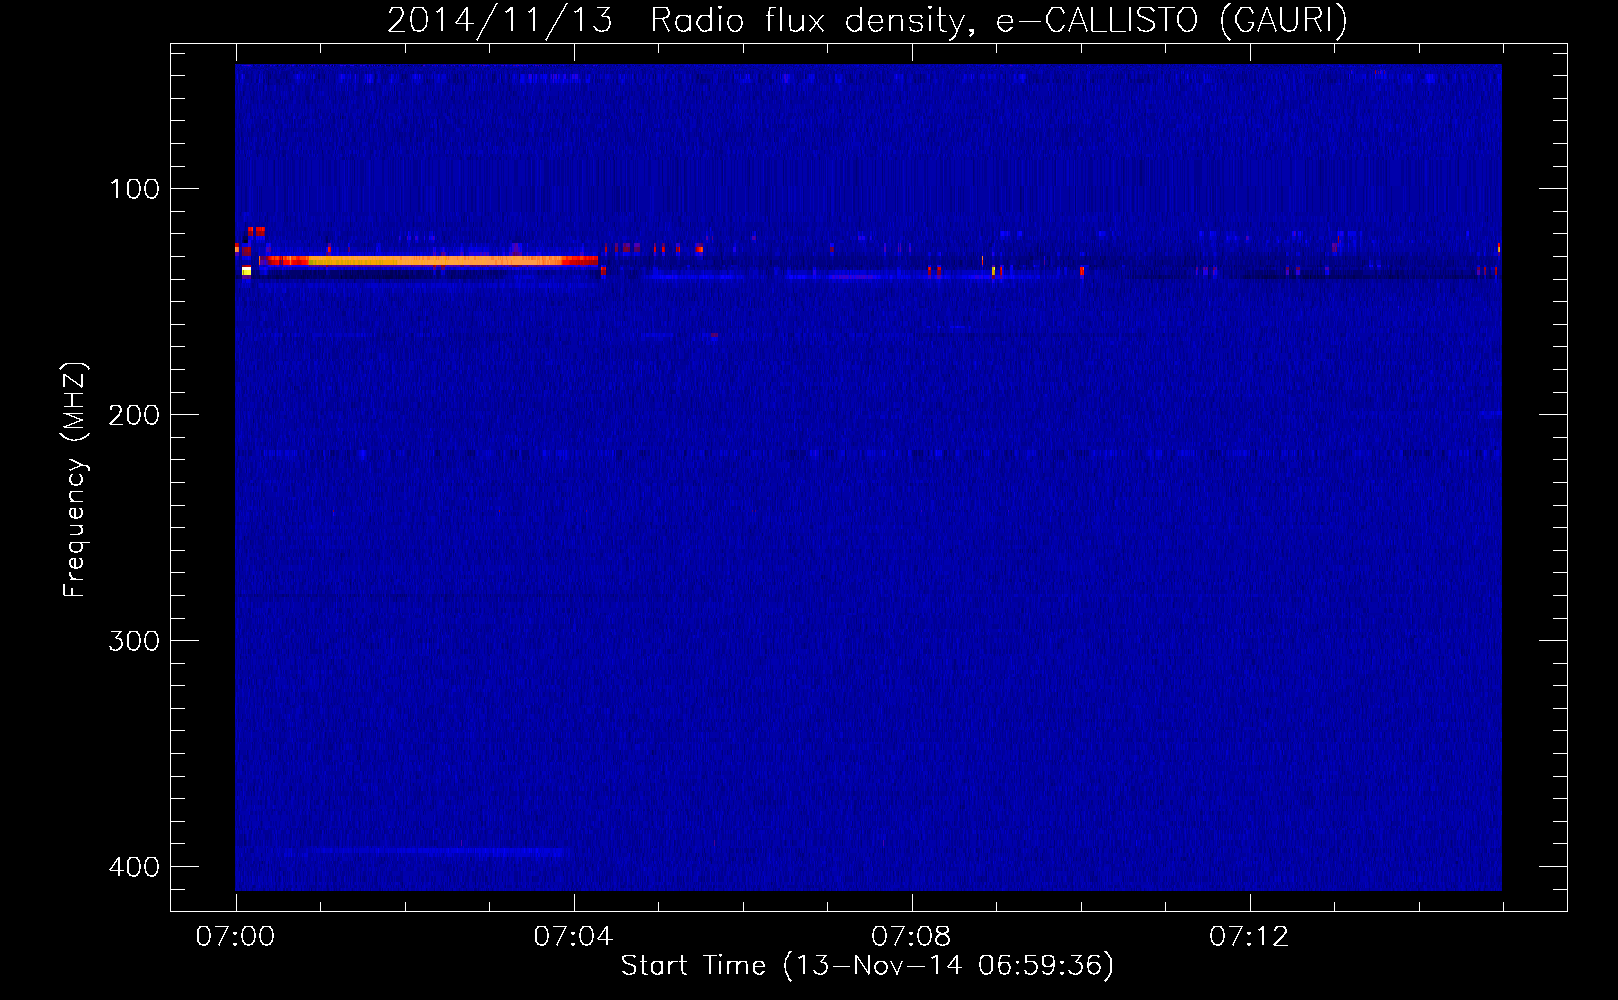Screen dimensions: 1618x1000
Task: Click the 100 frequency tick label
Action: point(134,189)
